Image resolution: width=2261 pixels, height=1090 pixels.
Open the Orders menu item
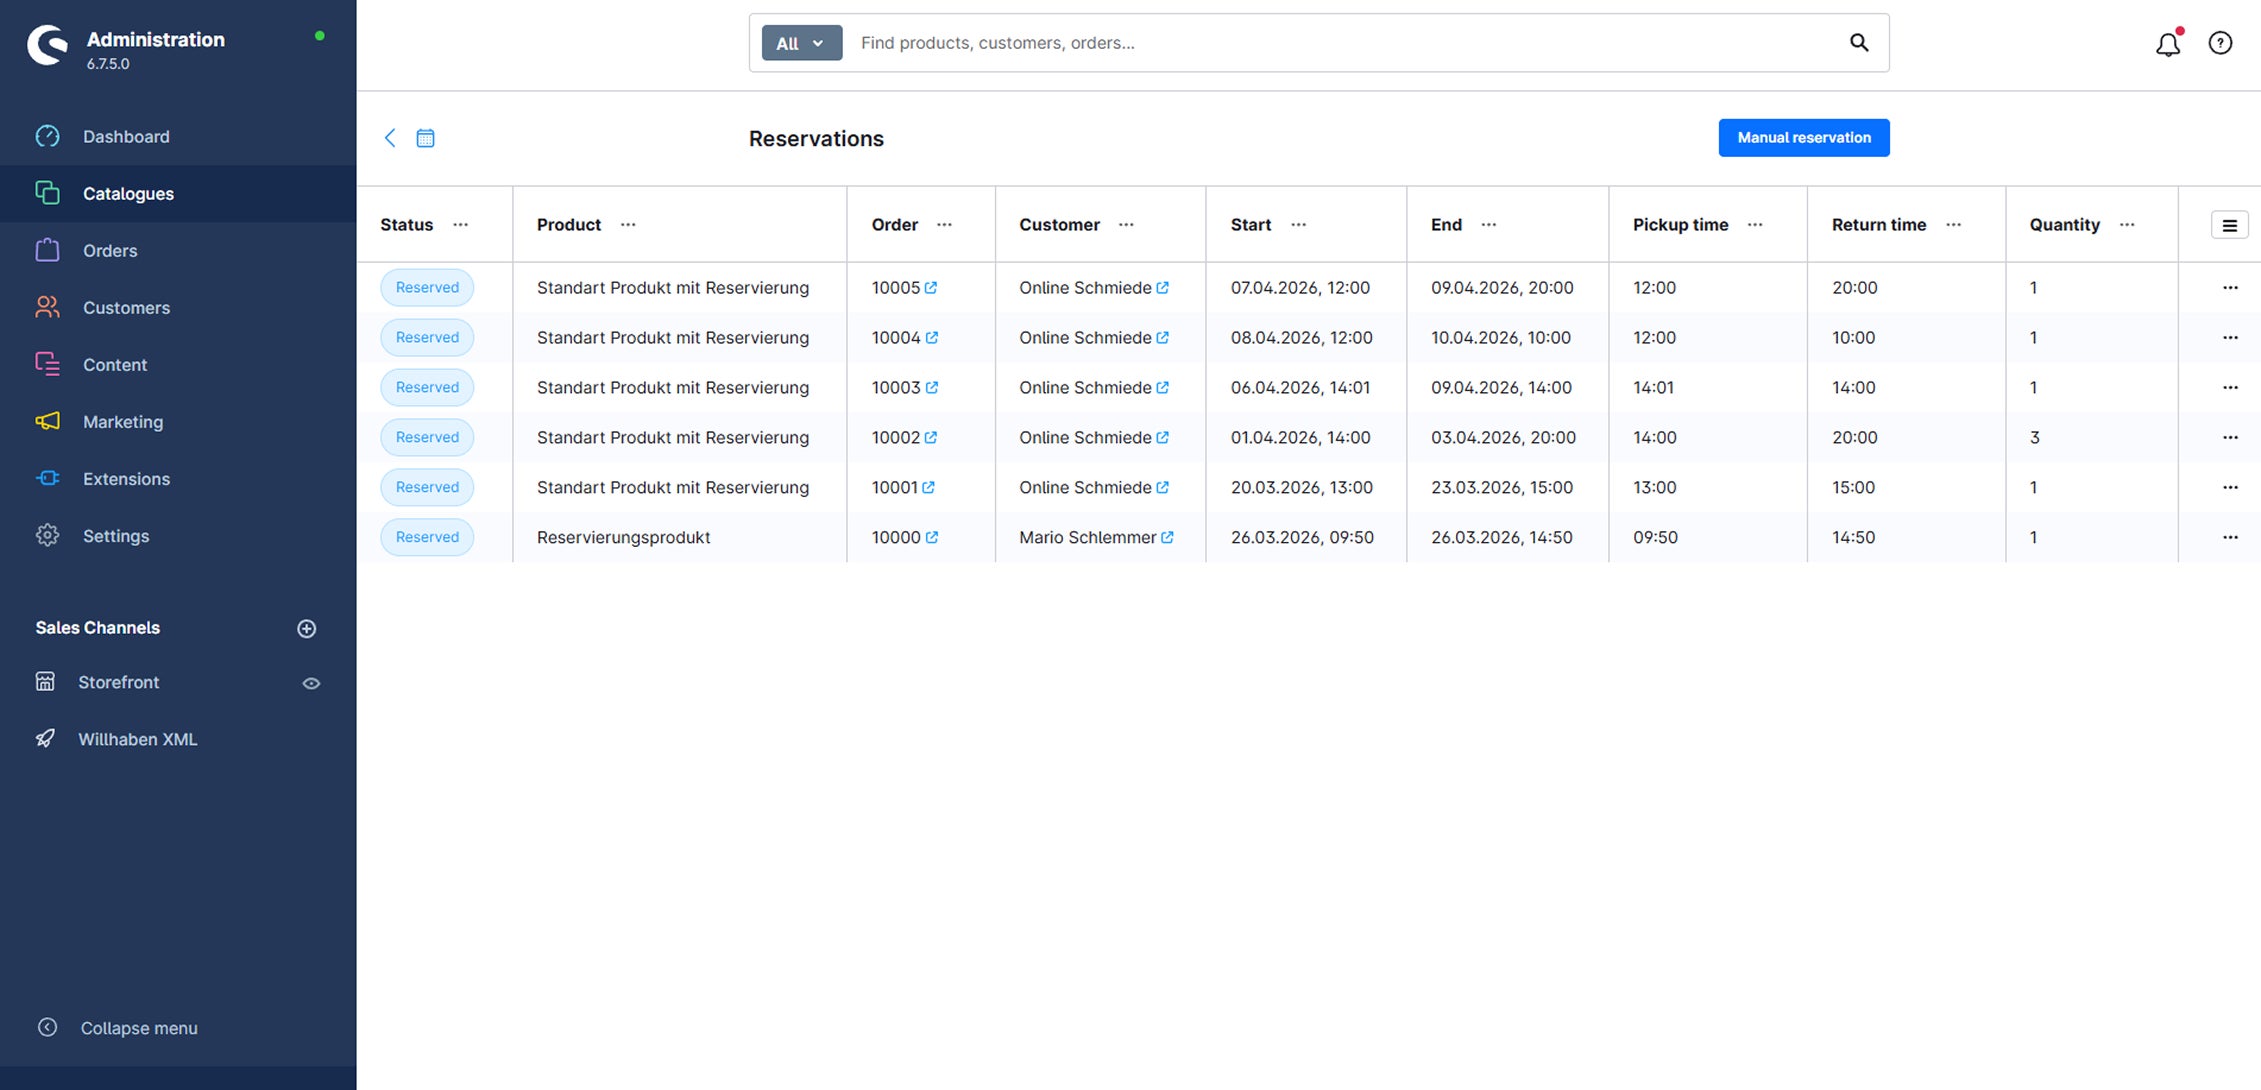(178, 250)
